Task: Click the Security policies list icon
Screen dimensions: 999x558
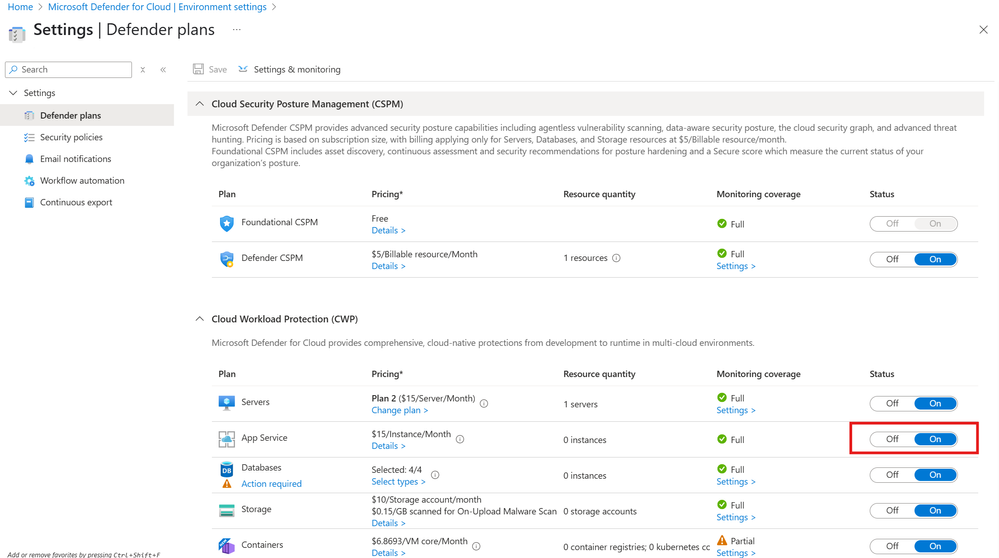Action: [29, 137]
